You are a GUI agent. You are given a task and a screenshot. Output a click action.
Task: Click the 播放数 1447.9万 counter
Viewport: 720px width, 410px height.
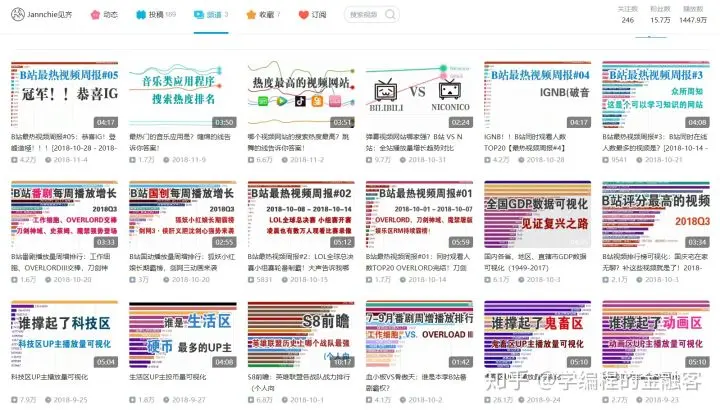pos(693,15)
